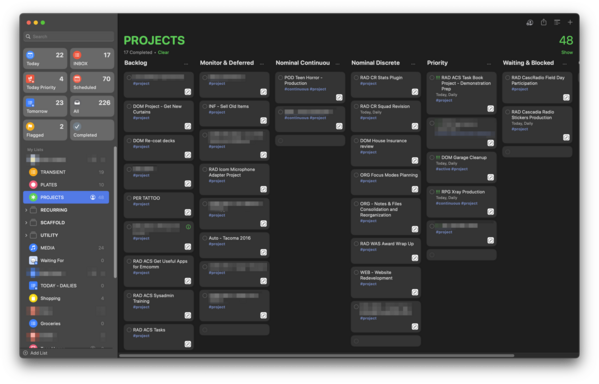
Task: Click the collaborate icon in the toolbar
Action: (x=529, y=23)
